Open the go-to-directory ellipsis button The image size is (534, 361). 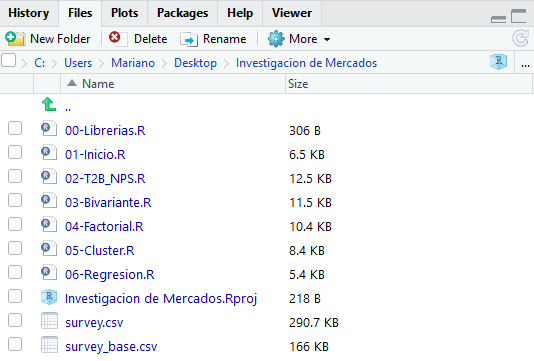point(525,64)
